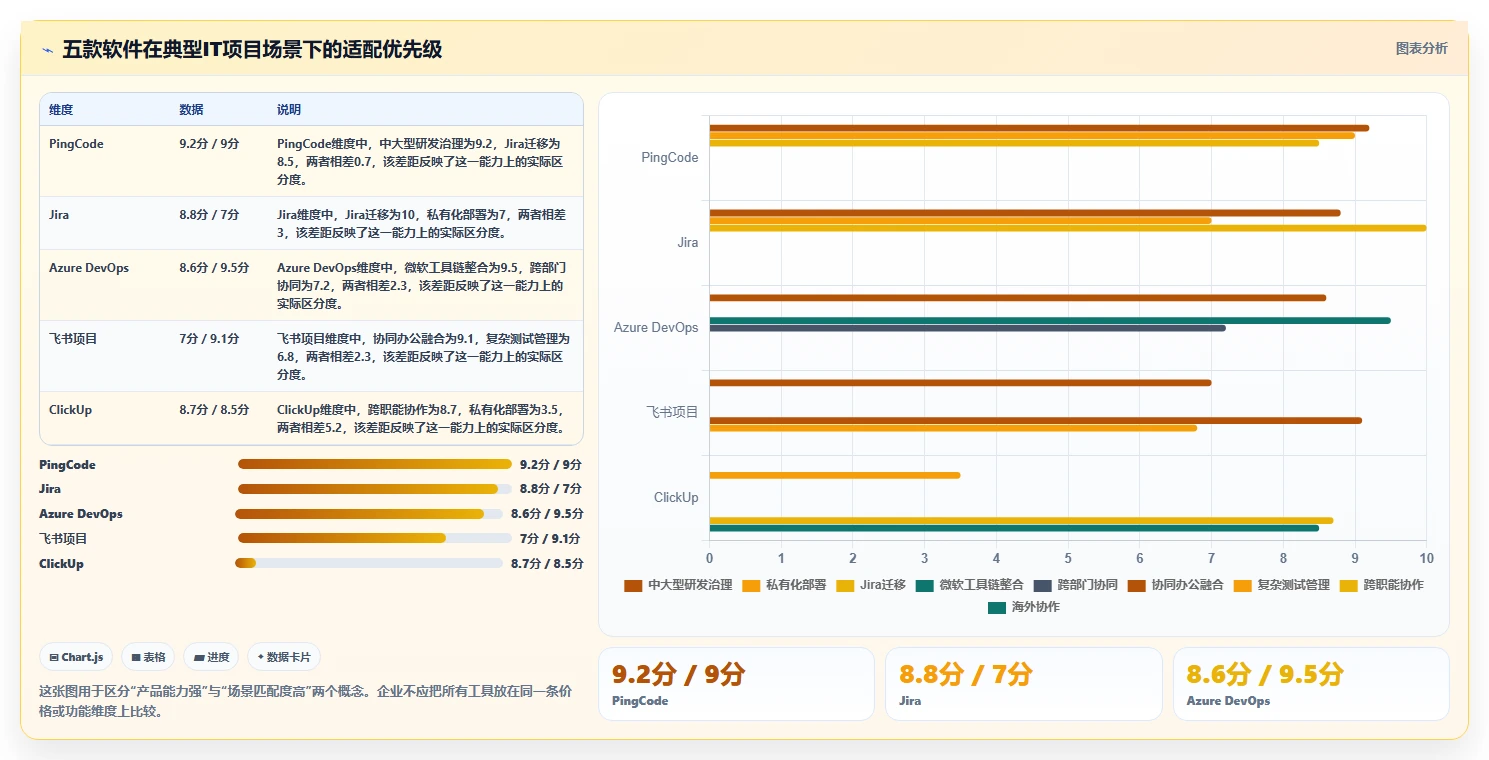The width and height of the screenshot is (1489, 760).
Task: Select the Chart.js chip
Action: click(x=77, y=657)
